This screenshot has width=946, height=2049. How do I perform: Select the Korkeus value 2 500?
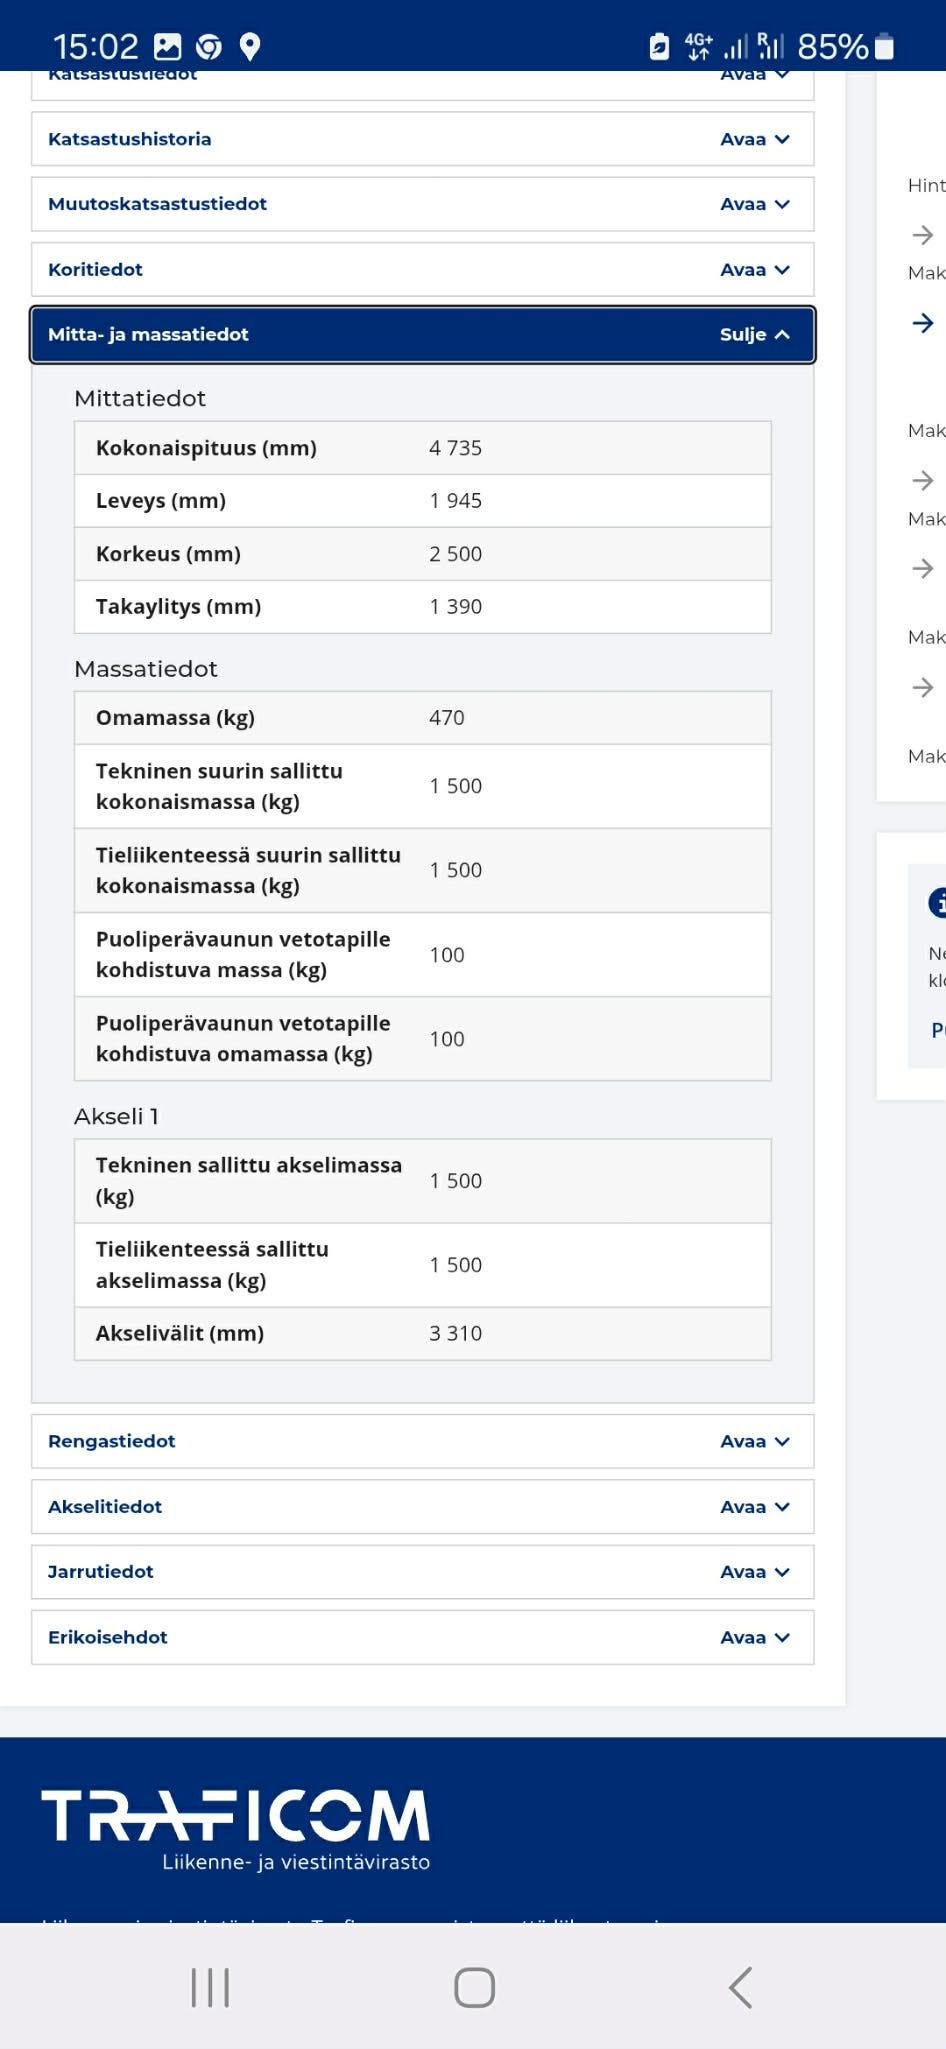pyautogui.click(x=455, y=554)
